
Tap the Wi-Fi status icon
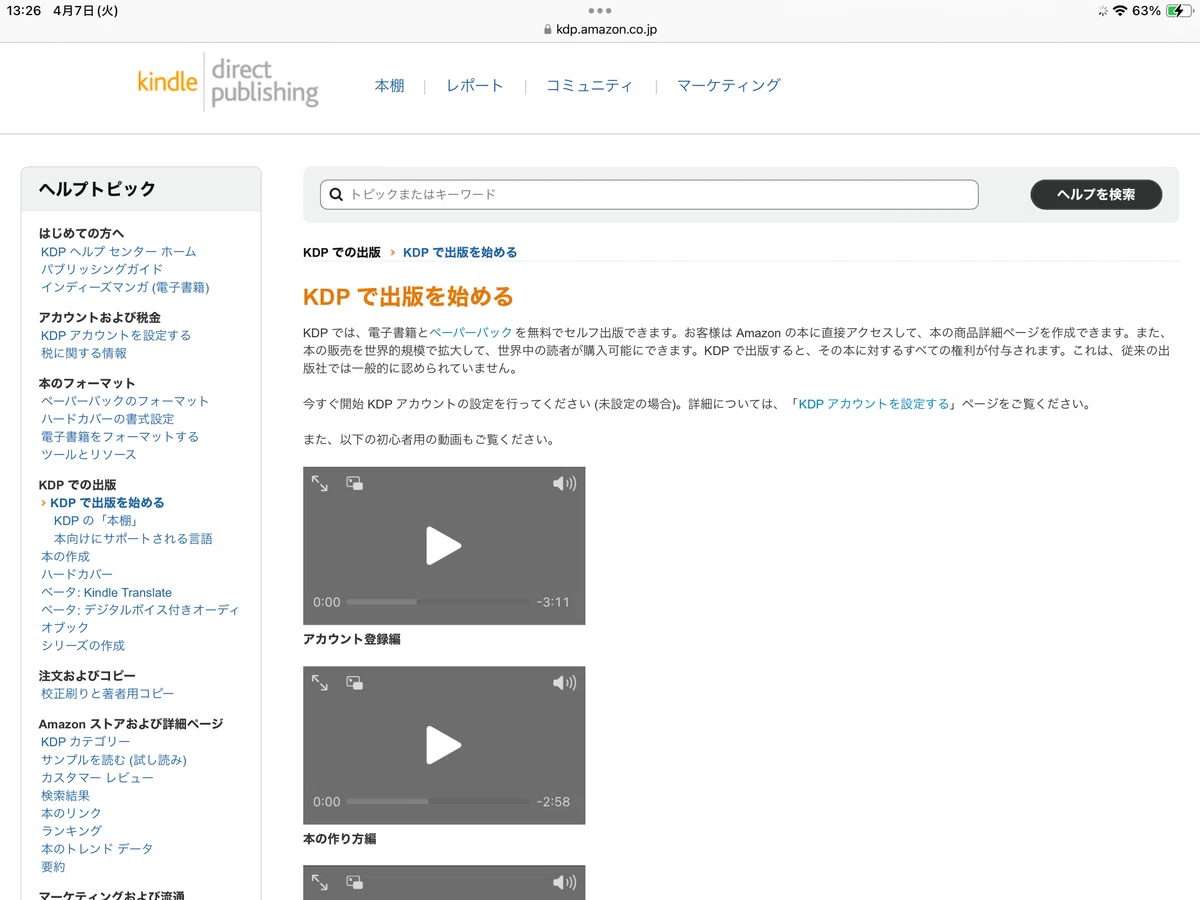point(1120,11)
